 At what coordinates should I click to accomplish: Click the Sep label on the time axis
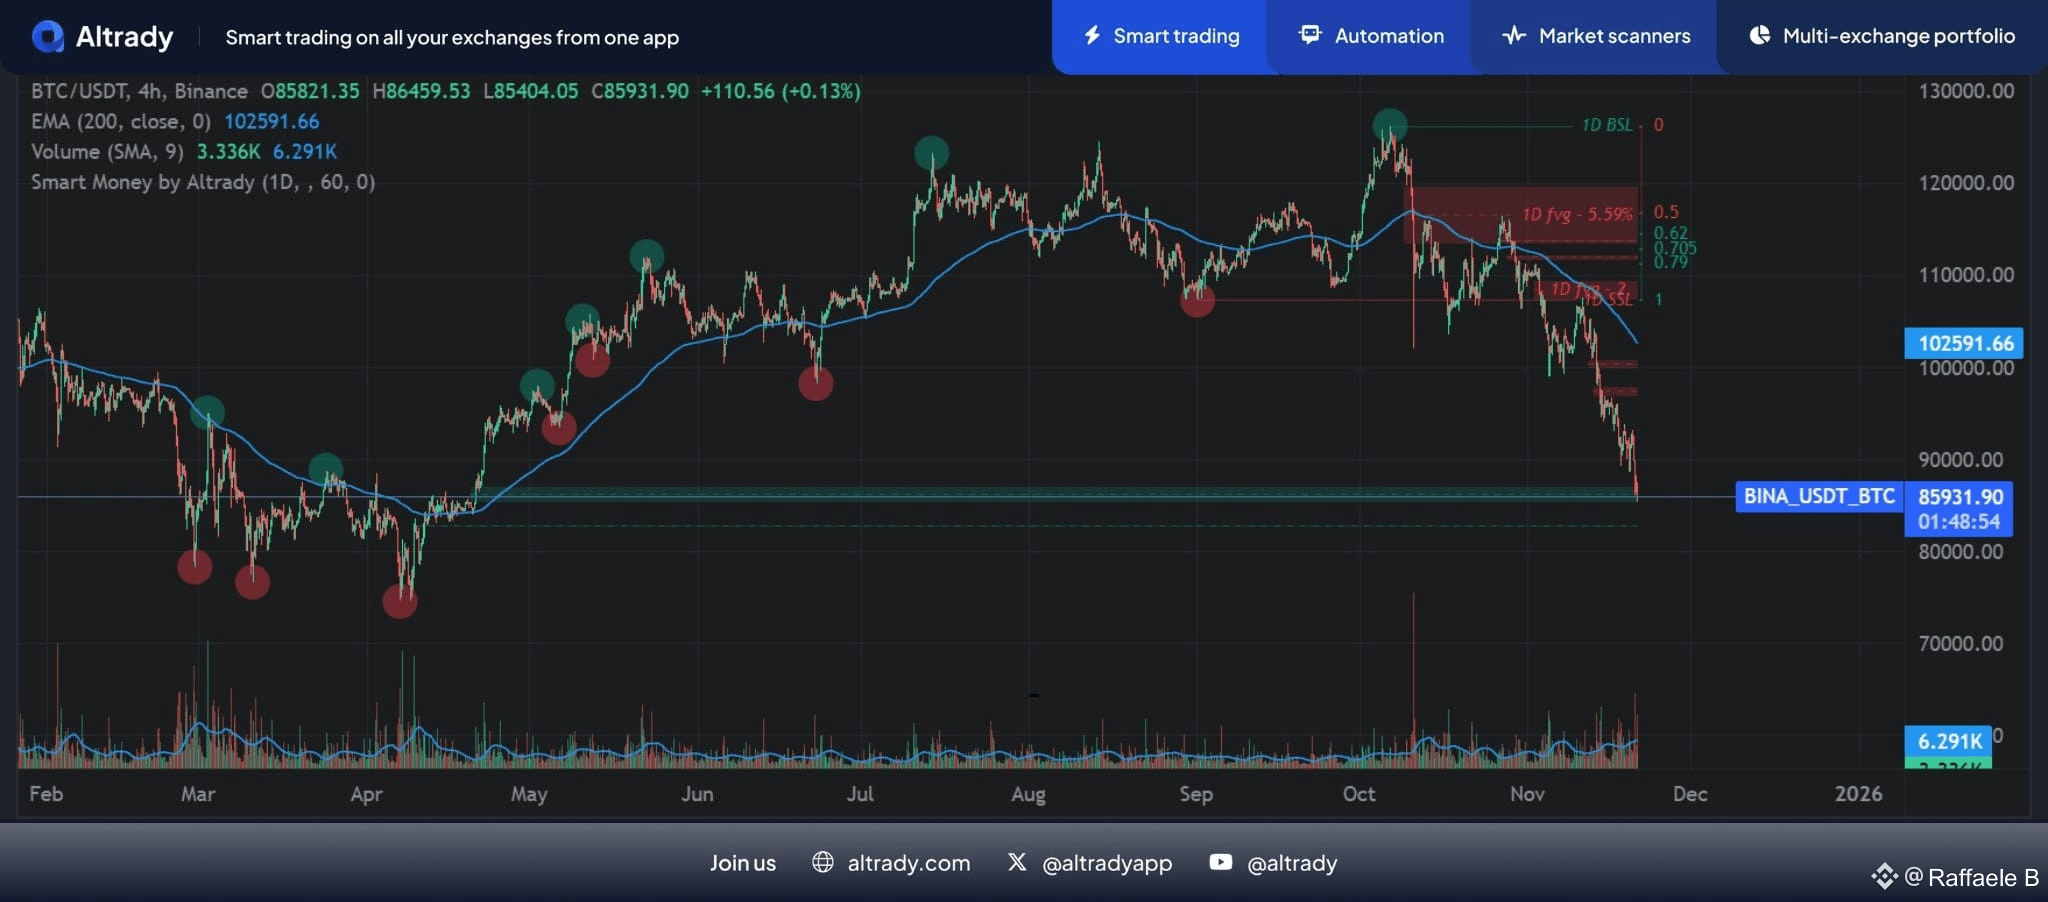[x=1196, y=794]
